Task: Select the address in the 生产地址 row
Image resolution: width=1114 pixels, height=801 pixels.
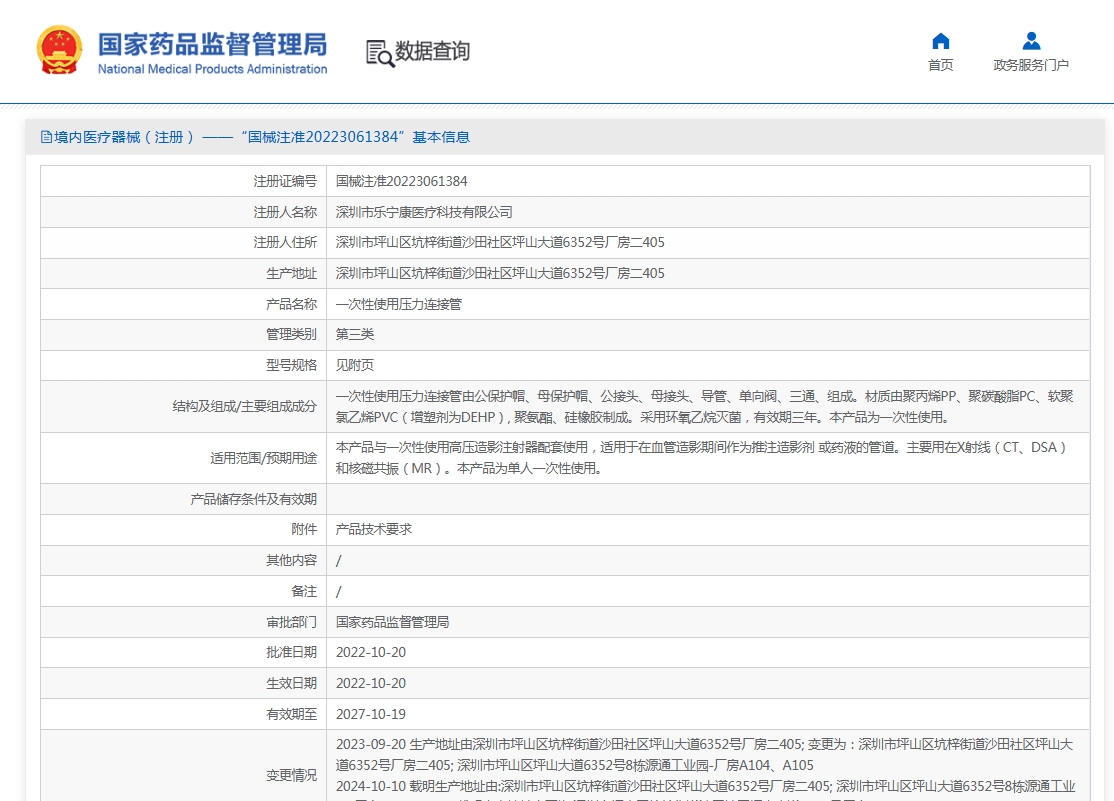Action: click(x=500, y=274)
